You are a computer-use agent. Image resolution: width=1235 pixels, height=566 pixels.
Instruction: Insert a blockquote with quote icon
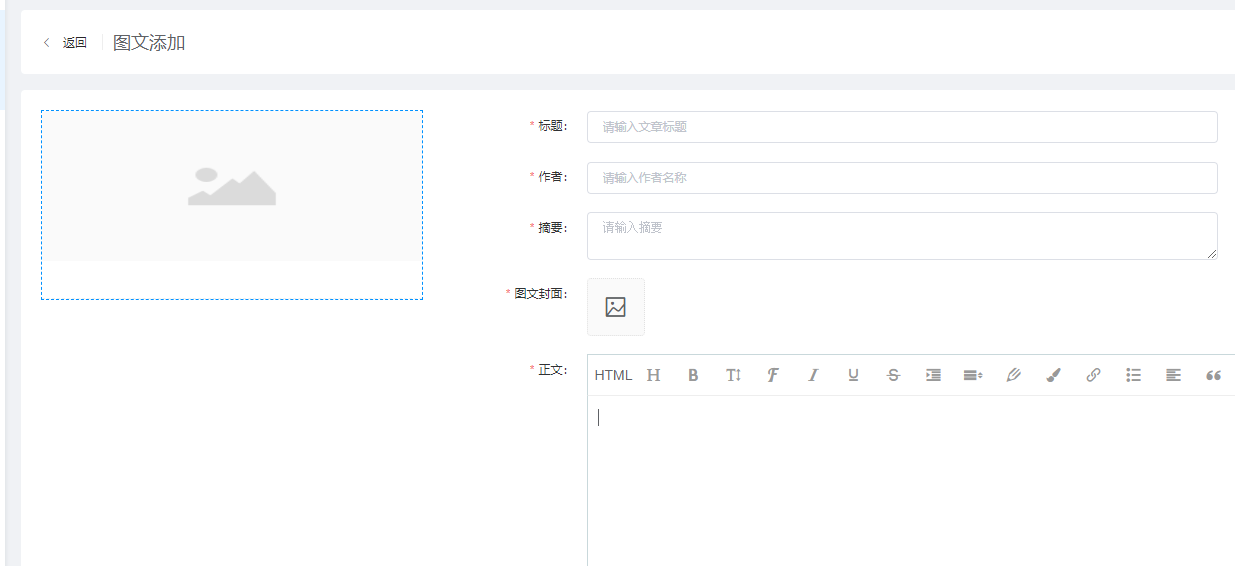pos(1213,375)
